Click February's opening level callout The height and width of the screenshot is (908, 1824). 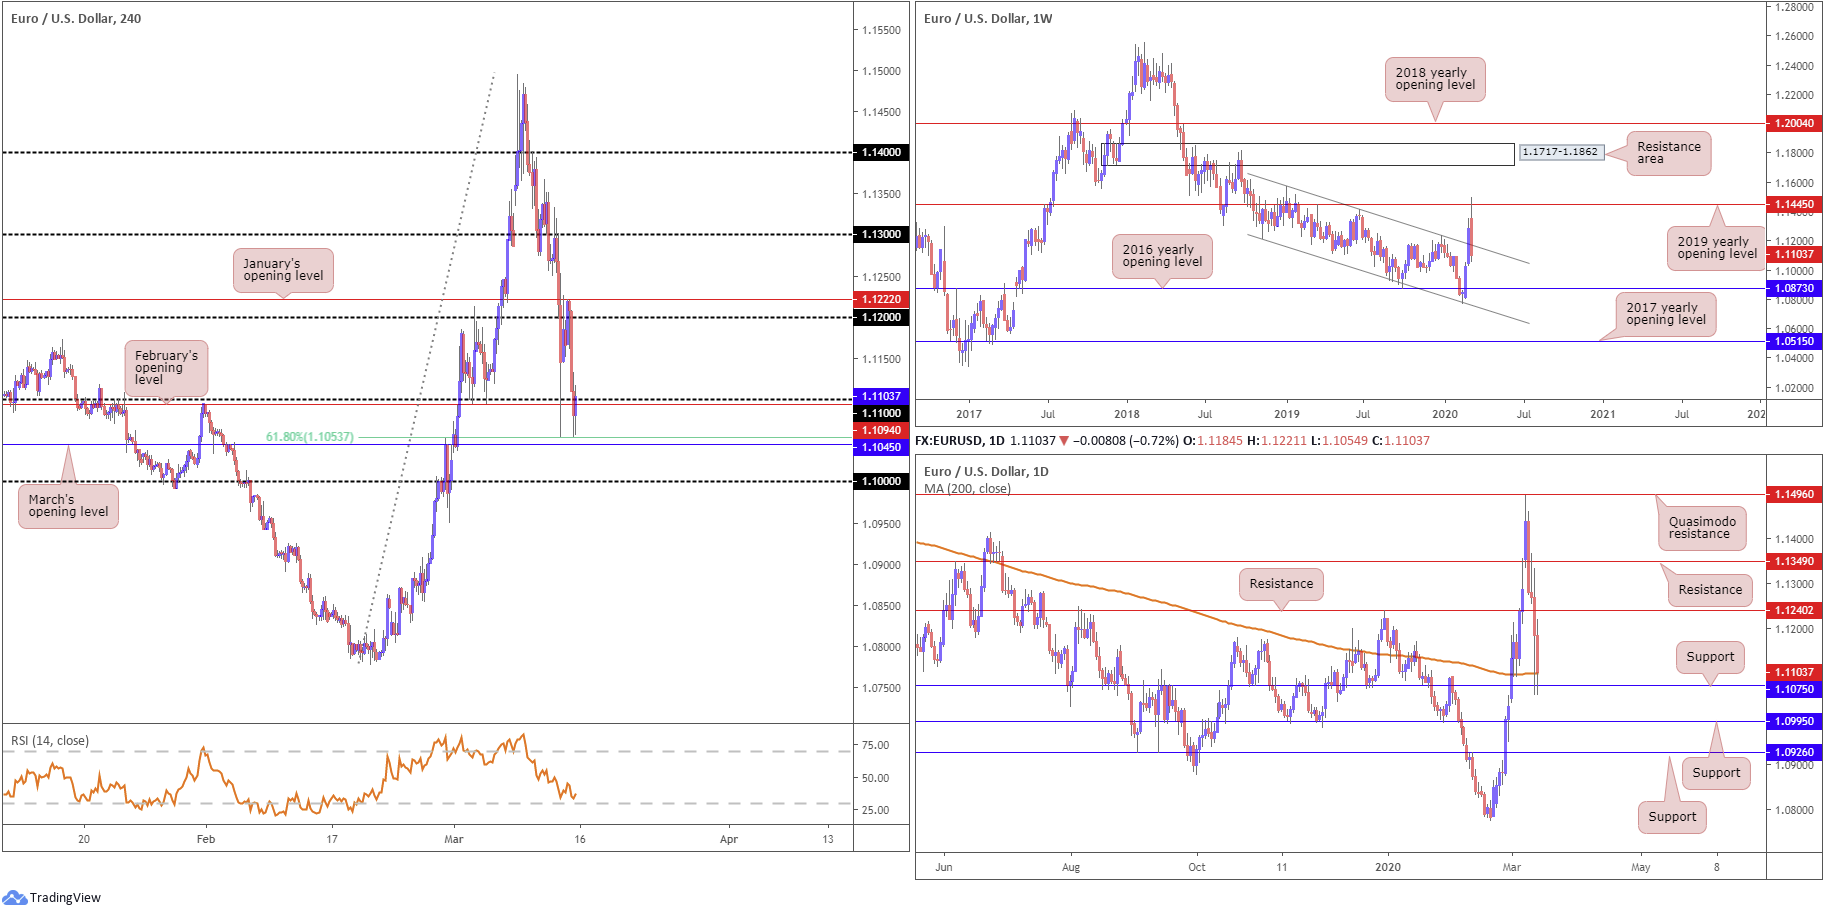166,368
